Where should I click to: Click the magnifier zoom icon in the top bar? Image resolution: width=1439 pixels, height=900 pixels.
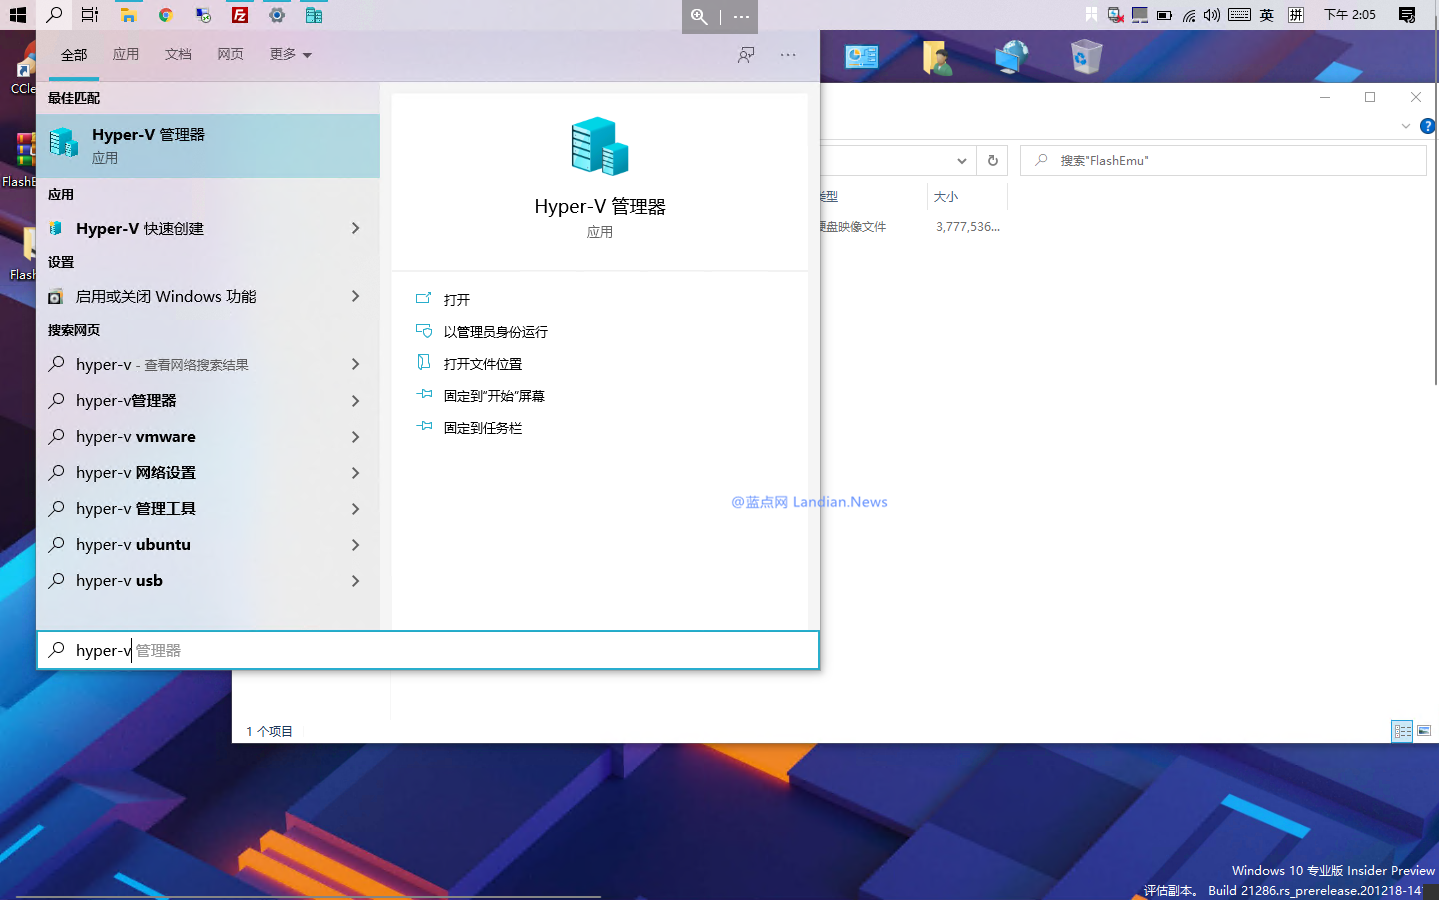[x=700, y=16]
